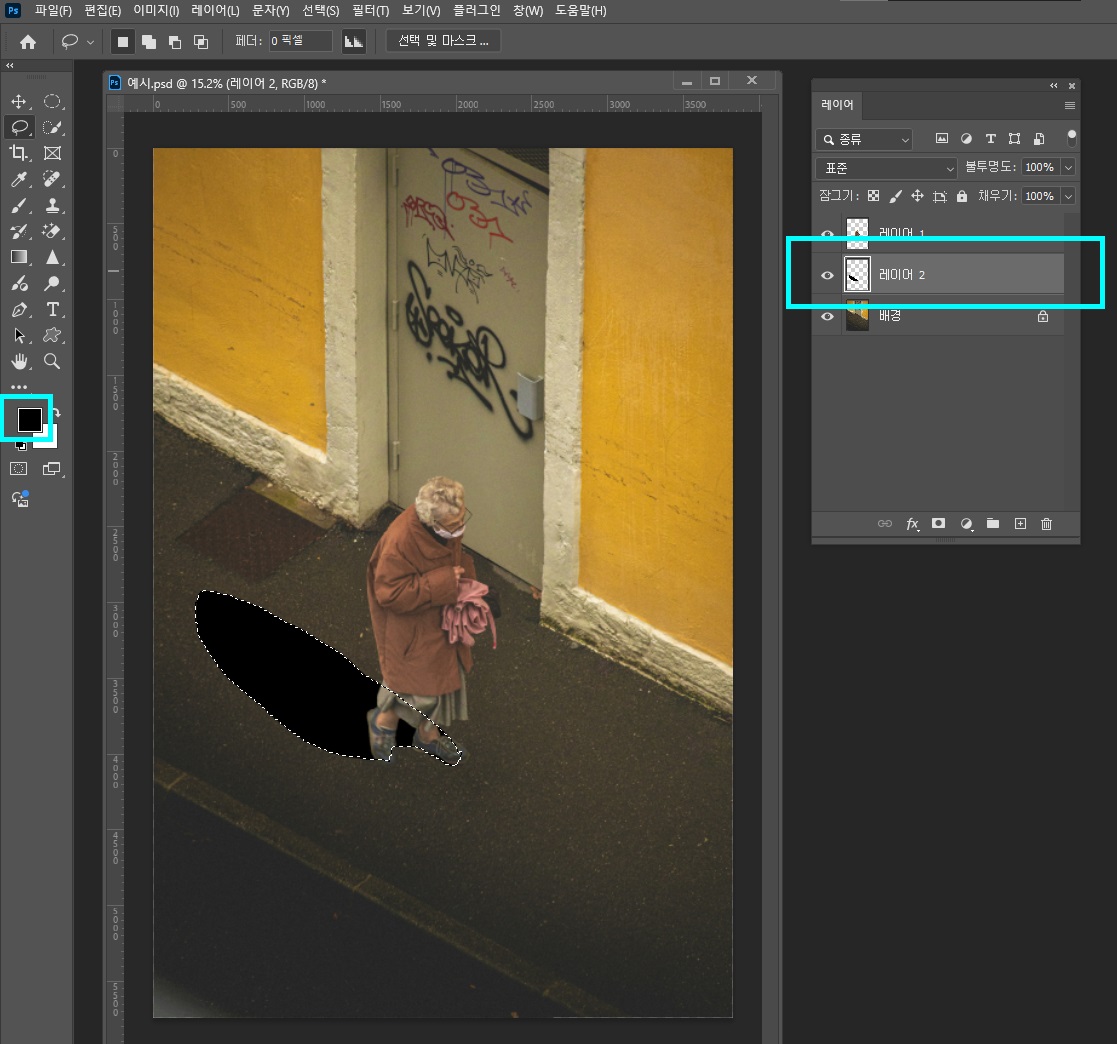This screenshot has height=1044, width=1117.
Task: Toggle lock position icon
Action: pos(918,196)
